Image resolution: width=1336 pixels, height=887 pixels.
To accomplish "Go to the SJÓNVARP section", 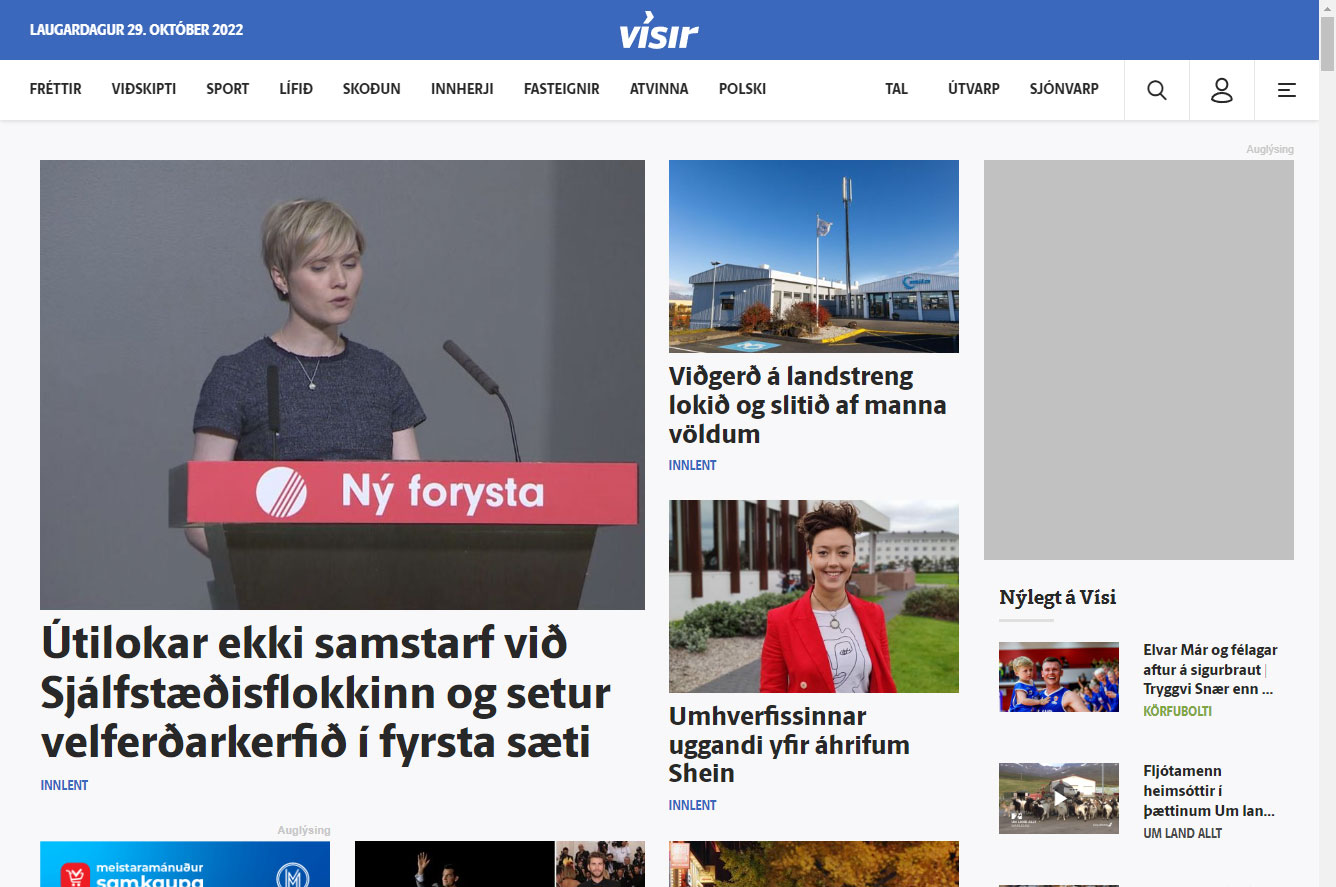I will tap(1063, 89).
